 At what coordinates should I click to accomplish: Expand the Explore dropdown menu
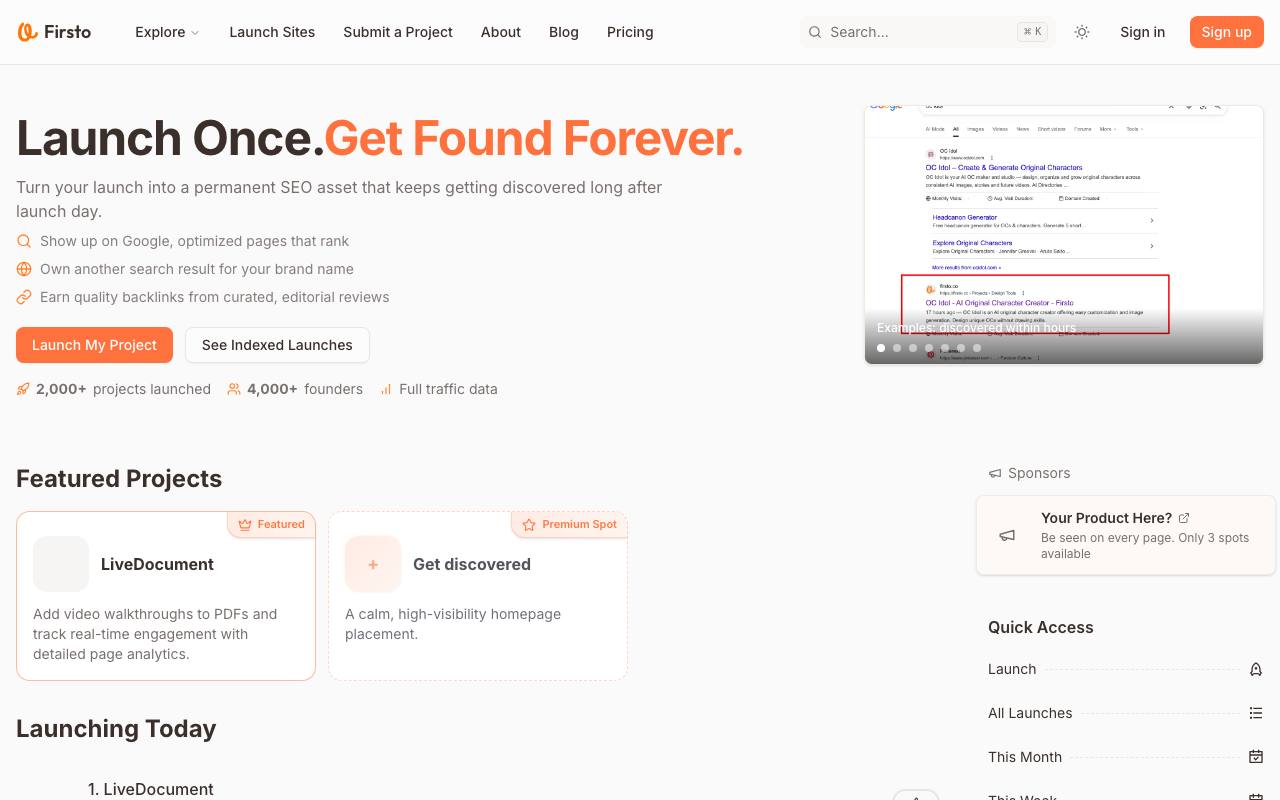pyautogui.click(x=167, y=32)
